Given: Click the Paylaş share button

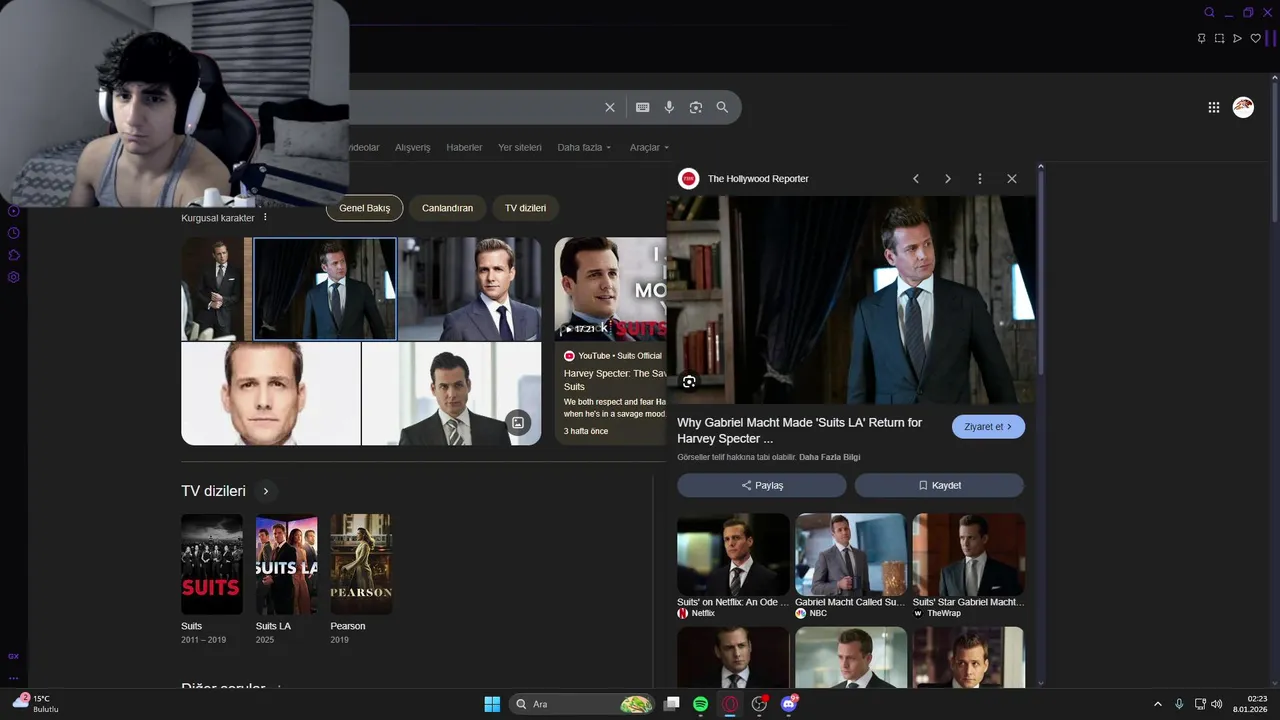Looking at the screenshot, I should pyautogui.click(x=762, y=485).
